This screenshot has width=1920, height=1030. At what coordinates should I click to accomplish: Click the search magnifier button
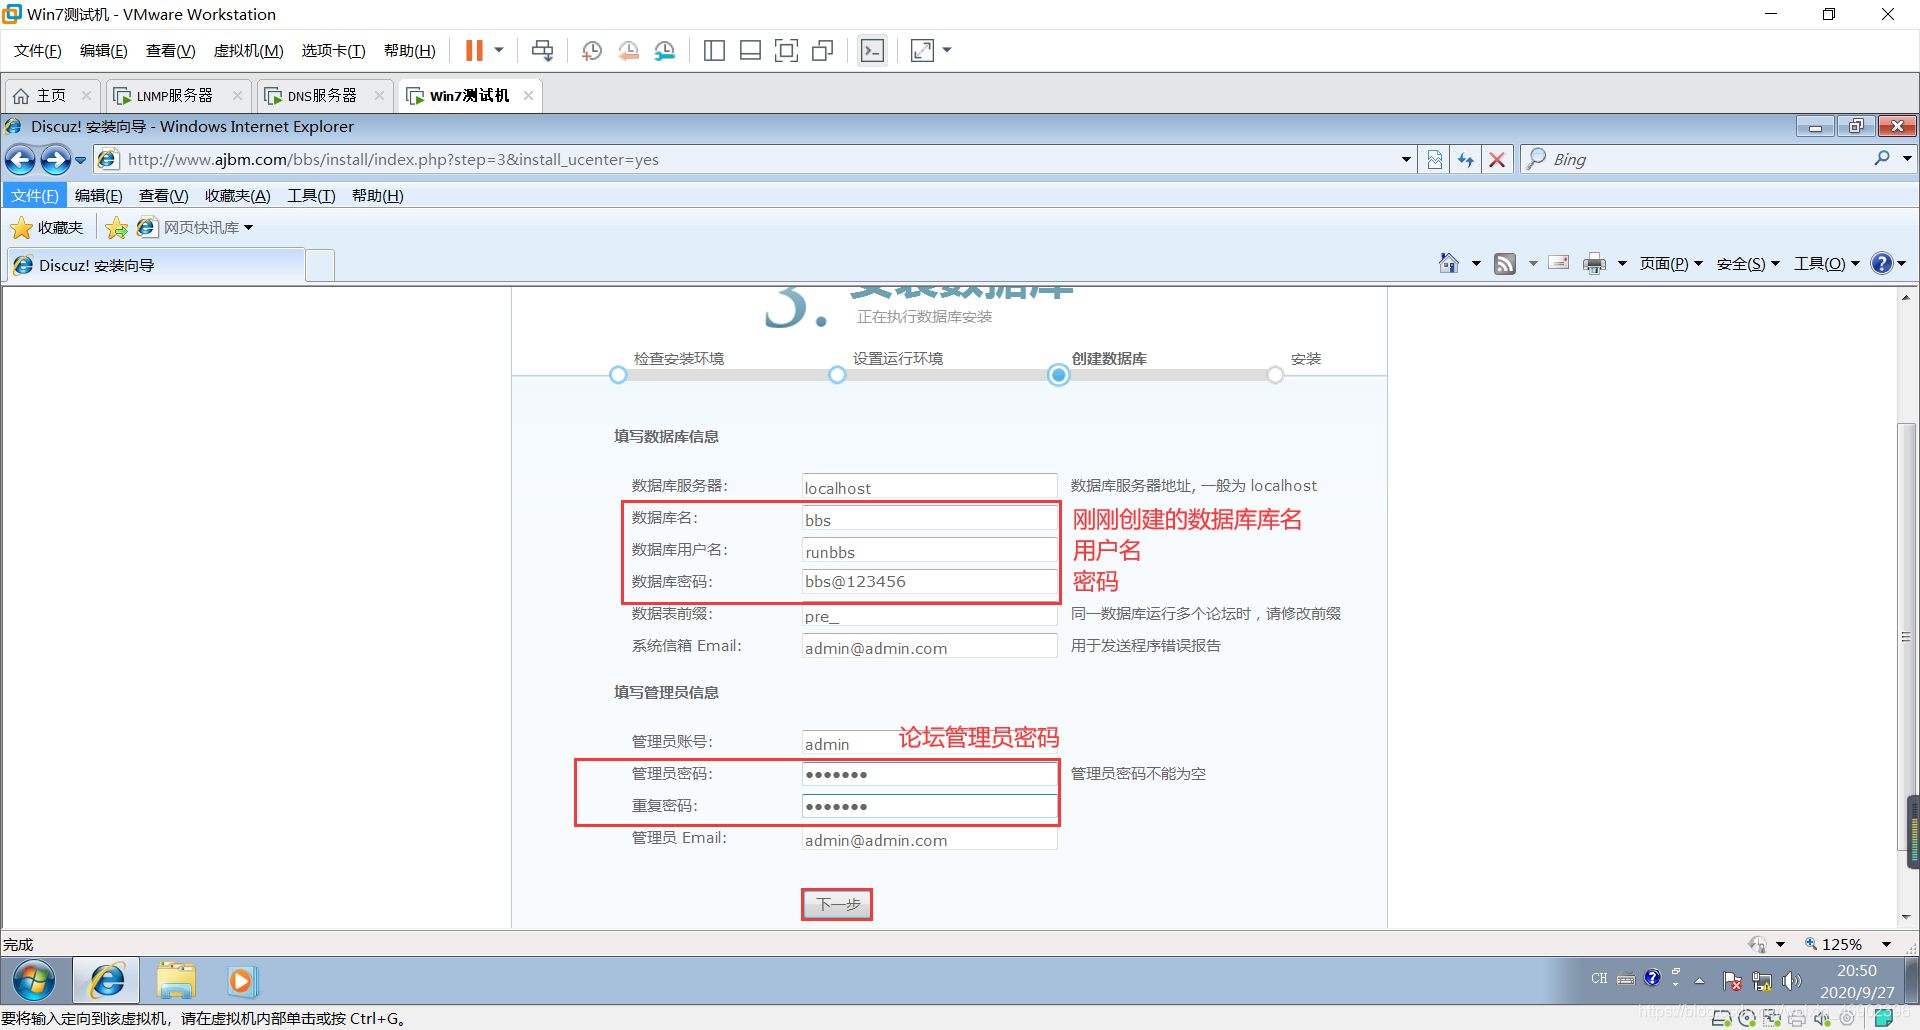click(x=1882, y=158)
